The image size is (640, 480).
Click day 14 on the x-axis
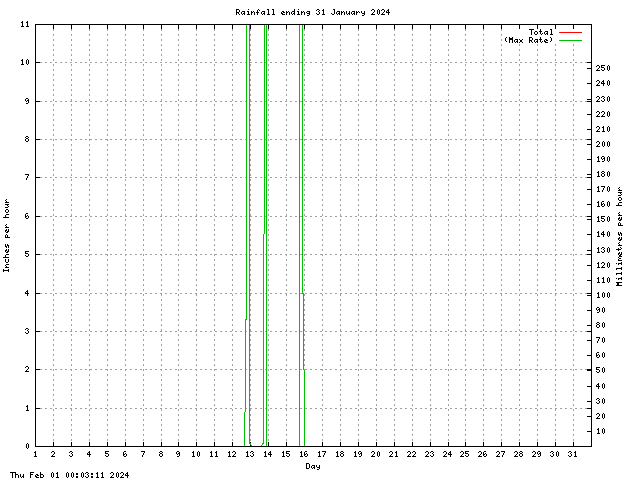point(268,454)
